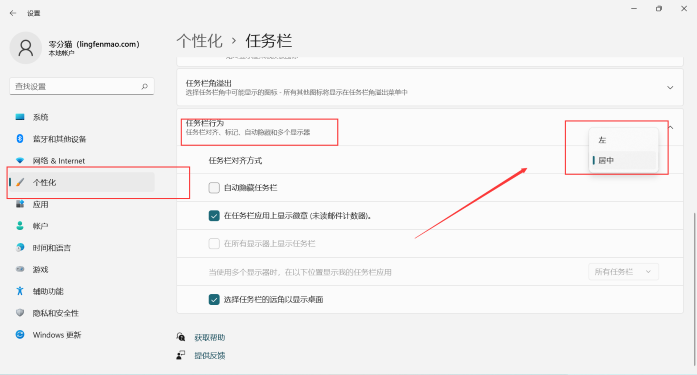Close the Settings window
Image resolution: width=697 pixels, height=375 pixels.
684,8
